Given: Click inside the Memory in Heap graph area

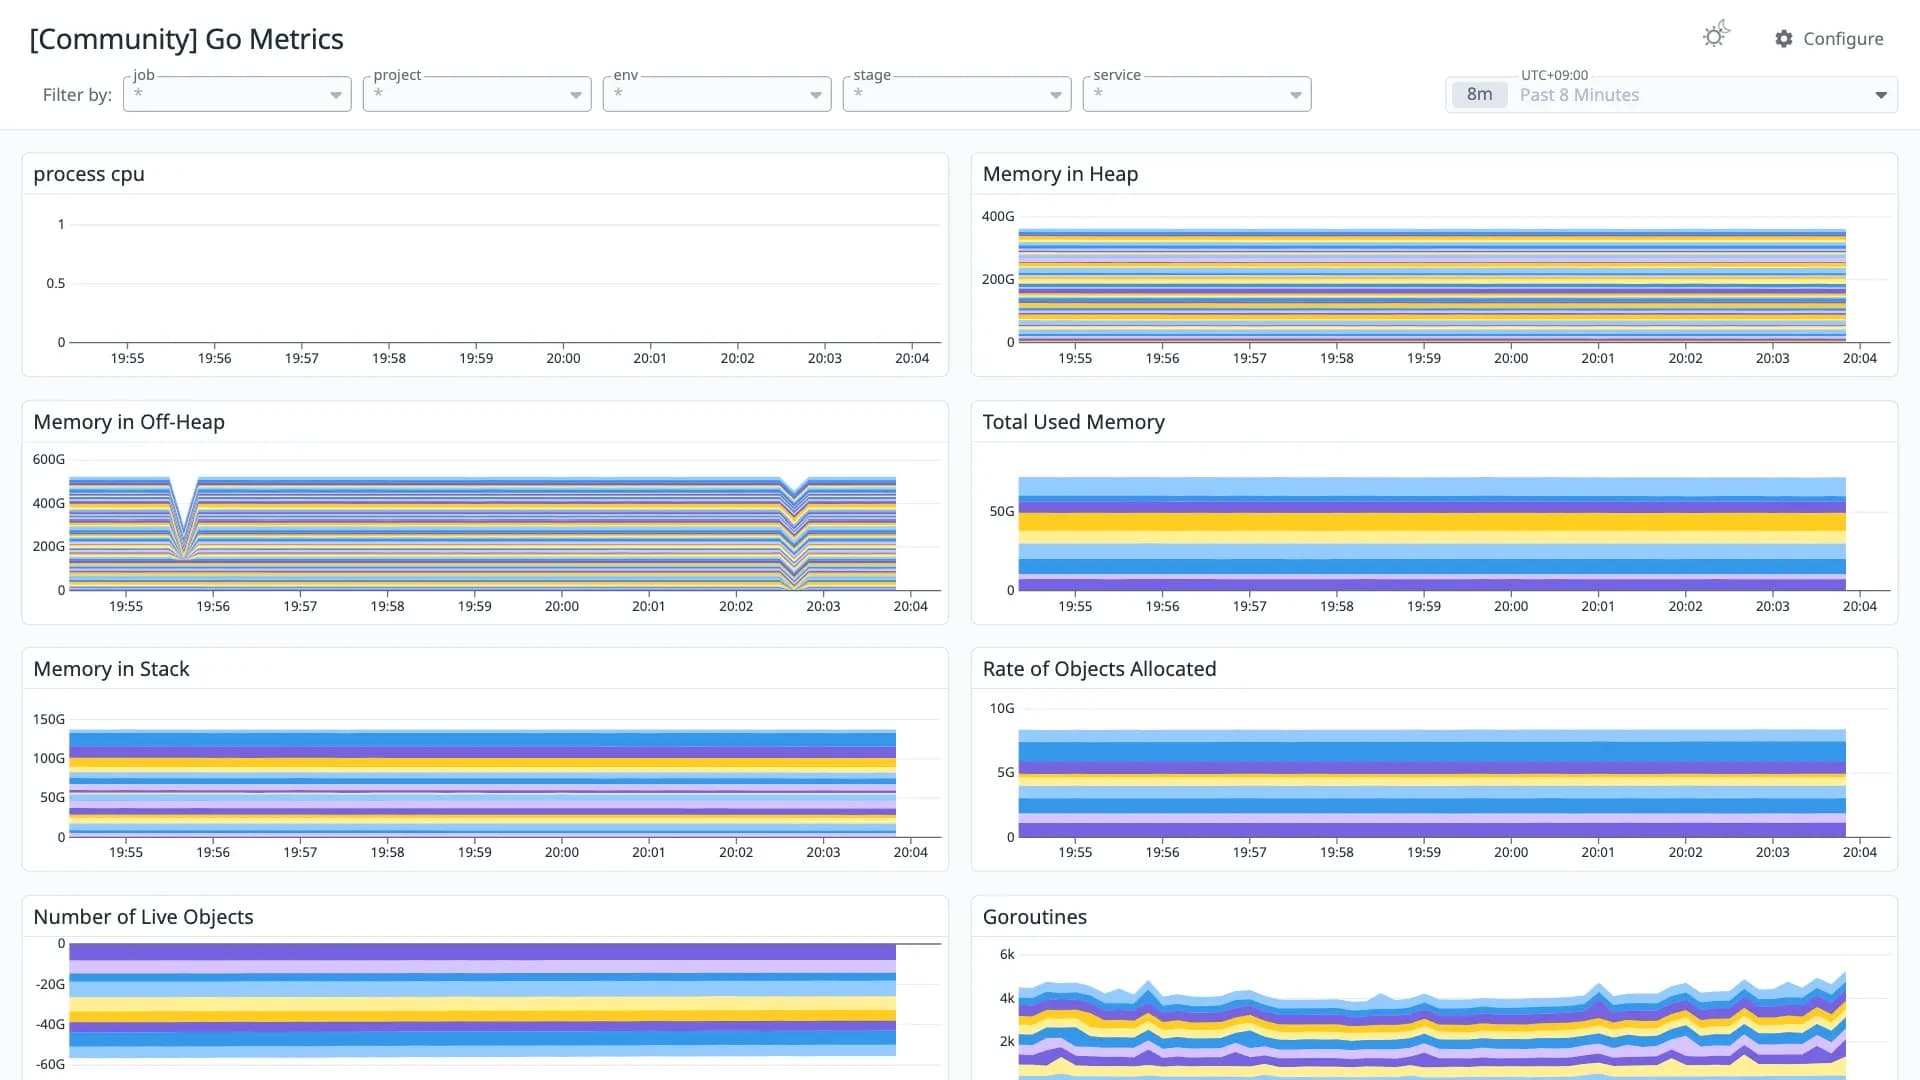Looking at the screenshot, I should [1432, 285].
